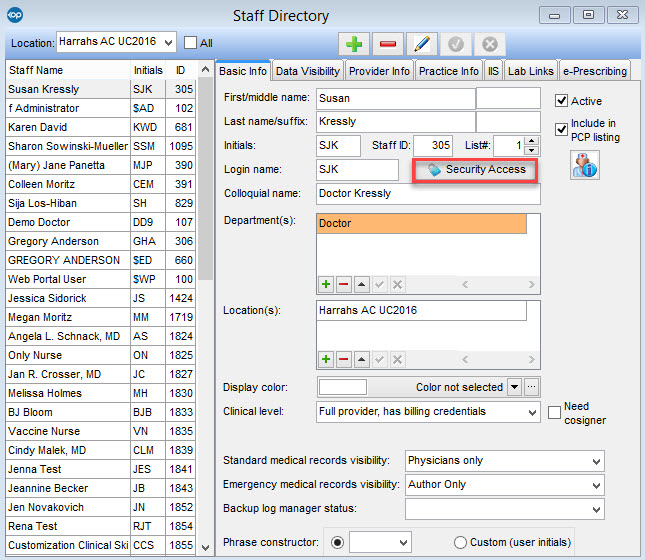Select Jessica Sidorick in staff list
Viewport: 645px width, 560px height.
(101, 298)
